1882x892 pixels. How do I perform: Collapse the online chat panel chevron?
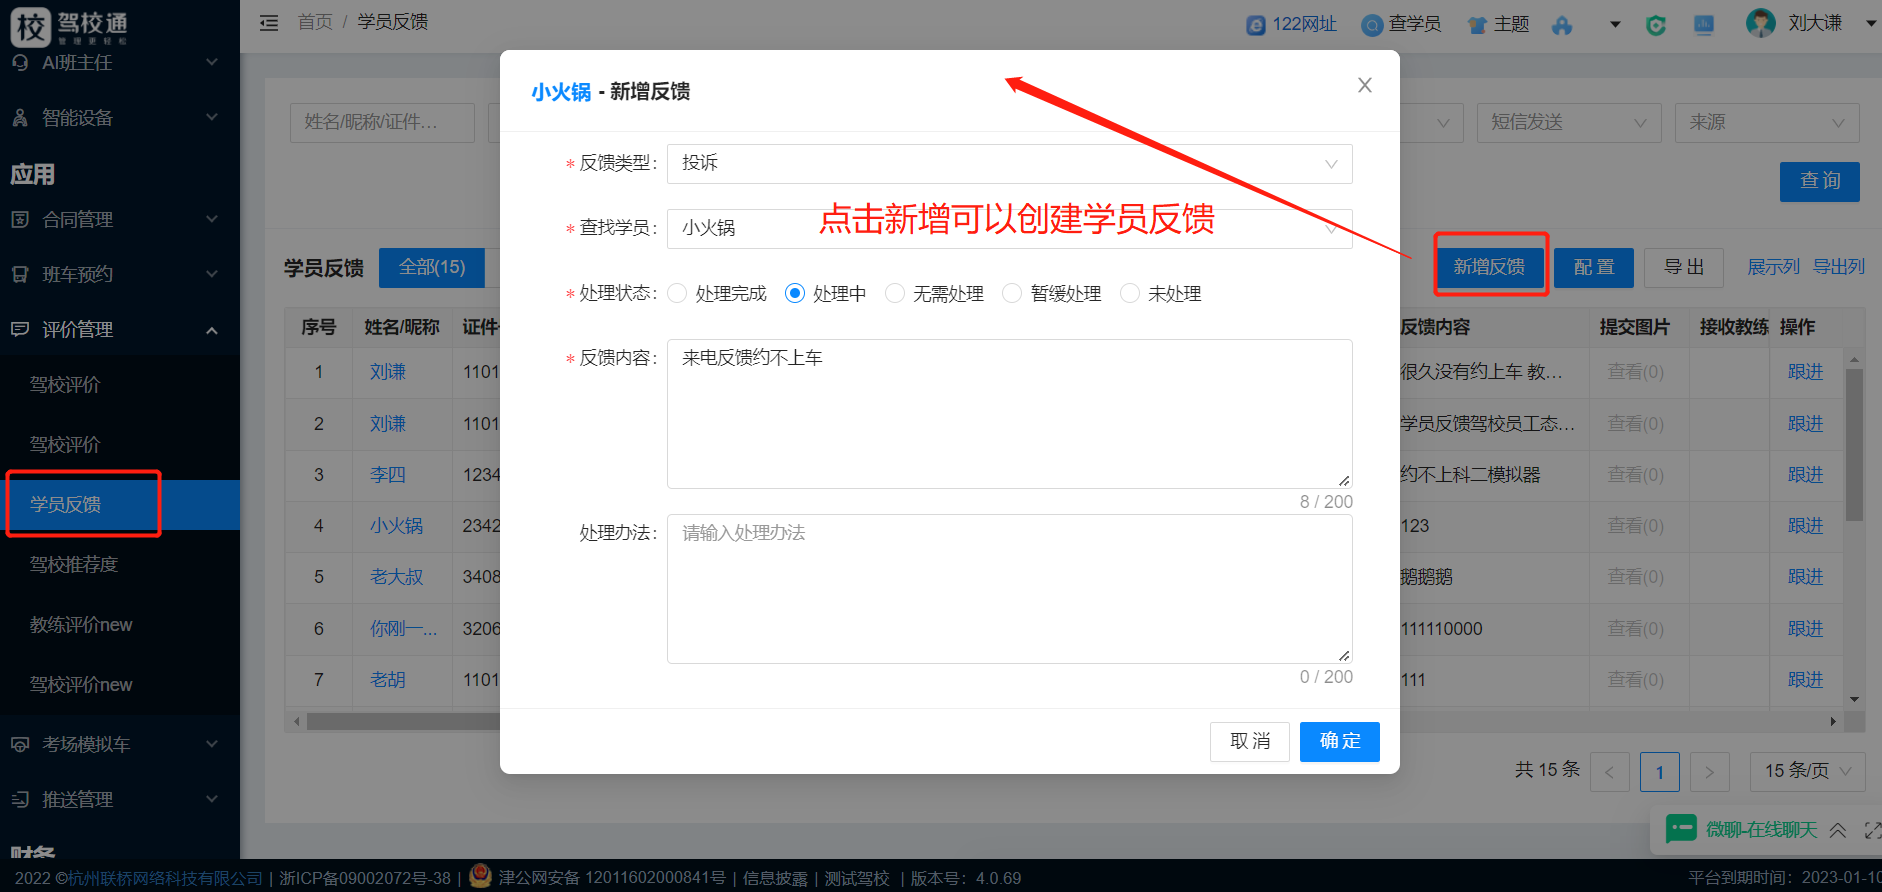(1838, 830)
